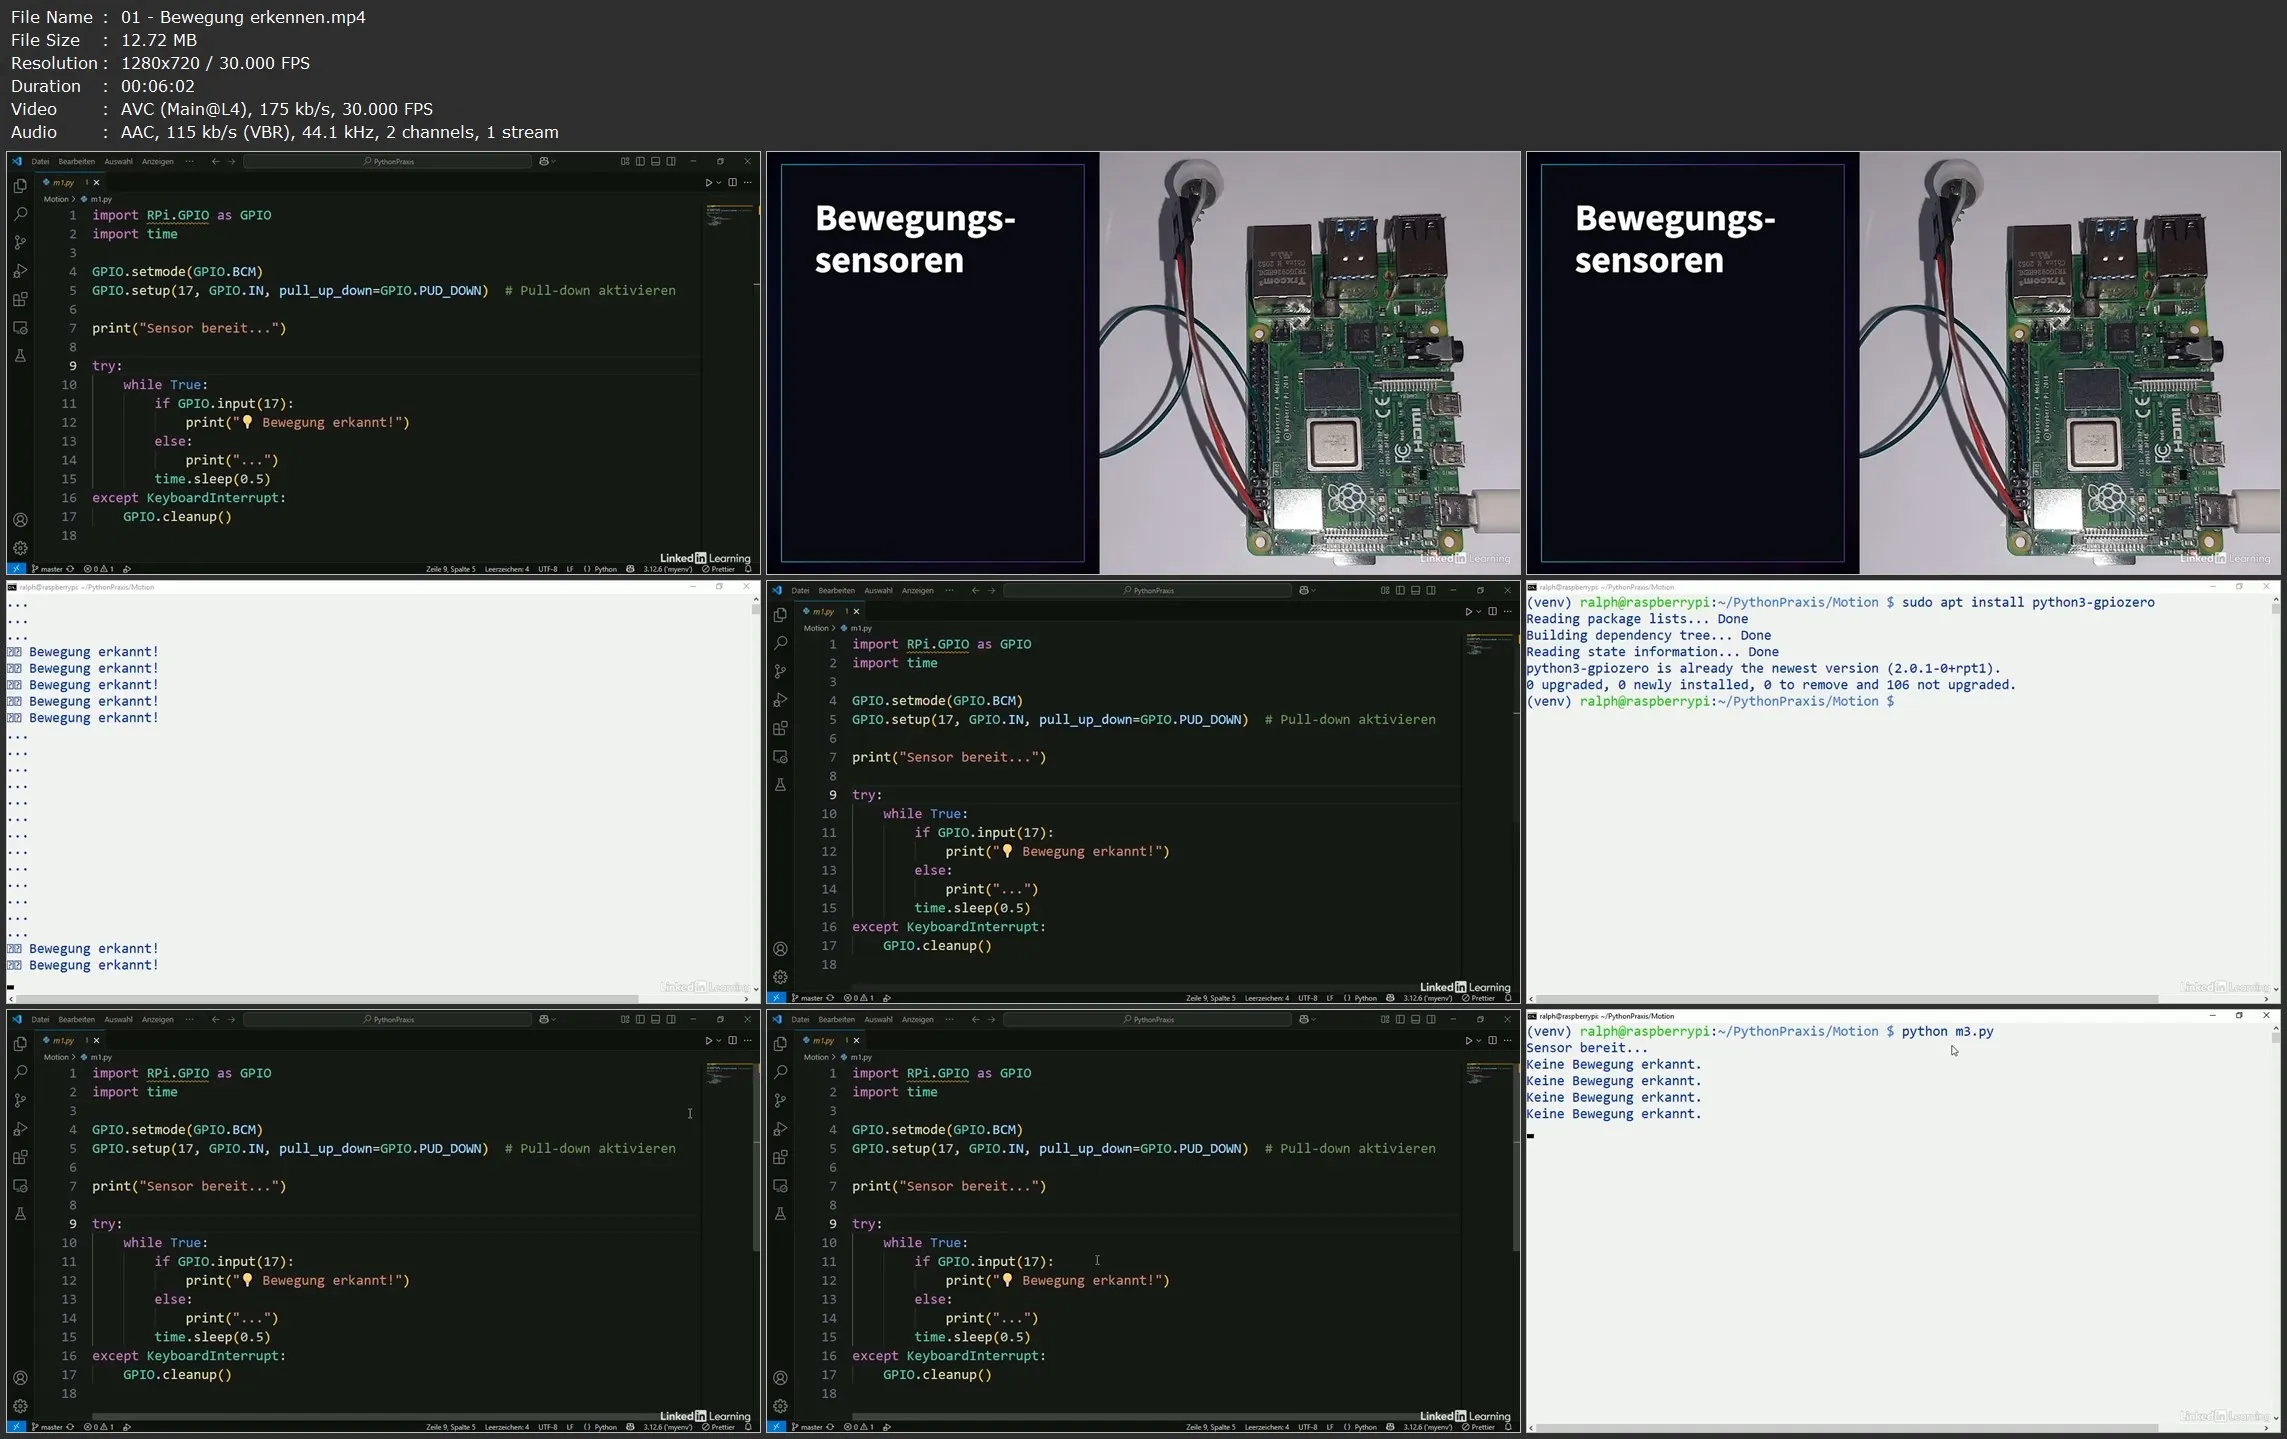Open Datei menu in top-left VS Code thumbnail

coord(40,161)
